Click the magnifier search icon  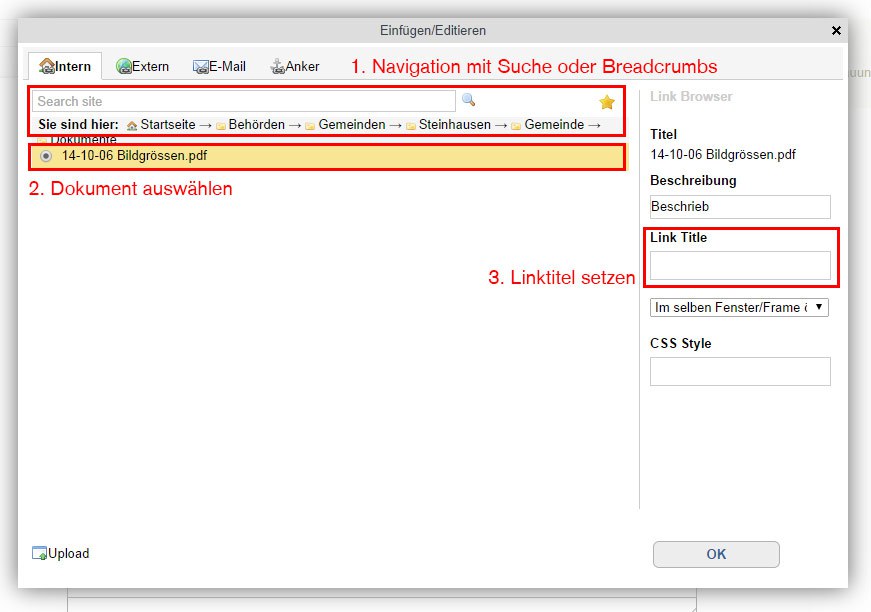468,101
